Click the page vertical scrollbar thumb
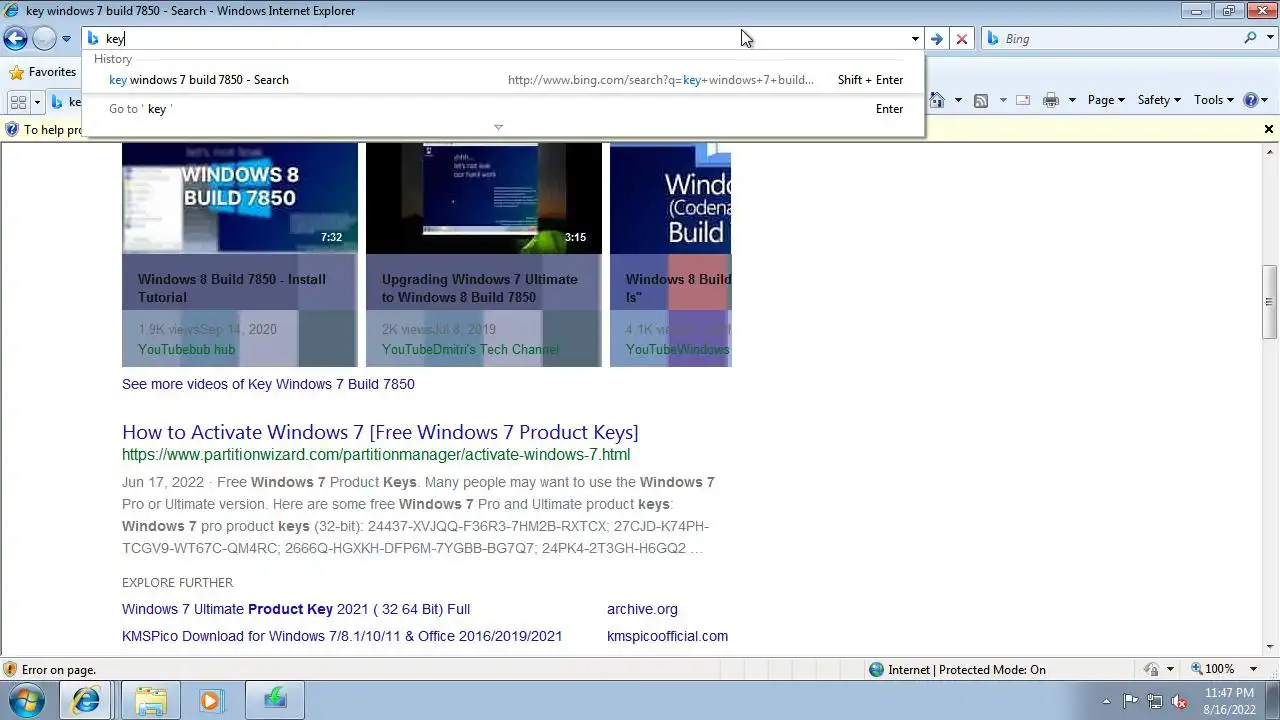 click(1270, 301)
